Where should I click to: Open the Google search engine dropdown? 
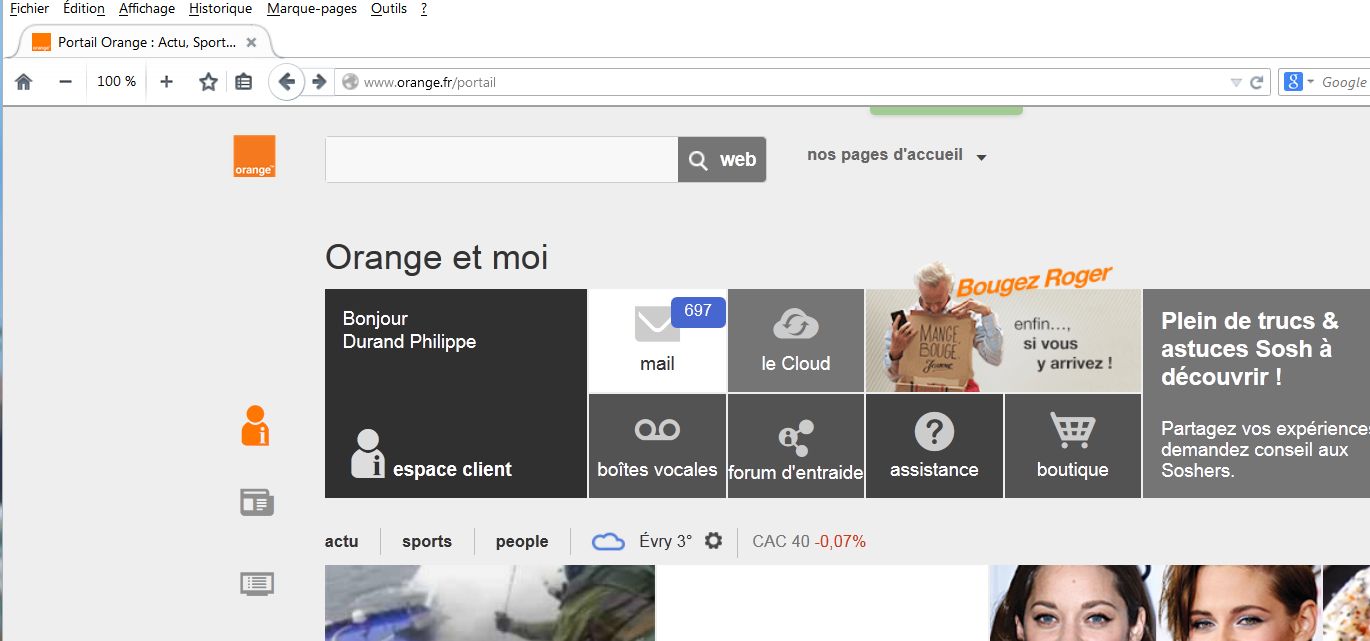point(1298,82)
